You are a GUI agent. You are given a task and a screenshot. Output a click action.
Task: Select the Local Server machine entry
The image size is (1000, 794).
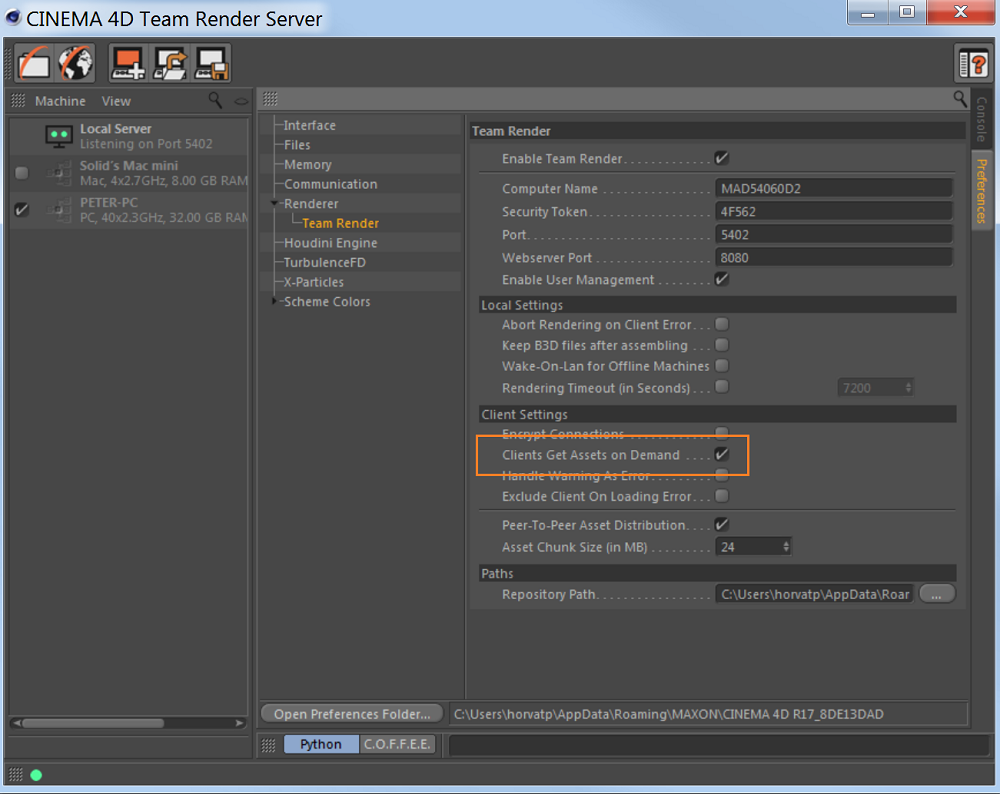click(129, 136)
